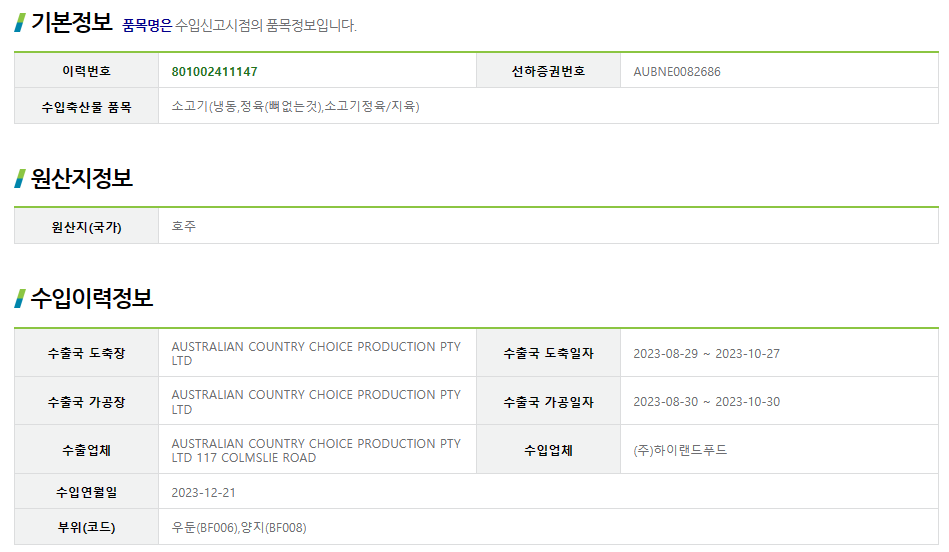The image size is (949, 552).
Task: Click slaughter date range 2023-08-29 ~ 2023-10-27
Action: (x=706, y=354)
